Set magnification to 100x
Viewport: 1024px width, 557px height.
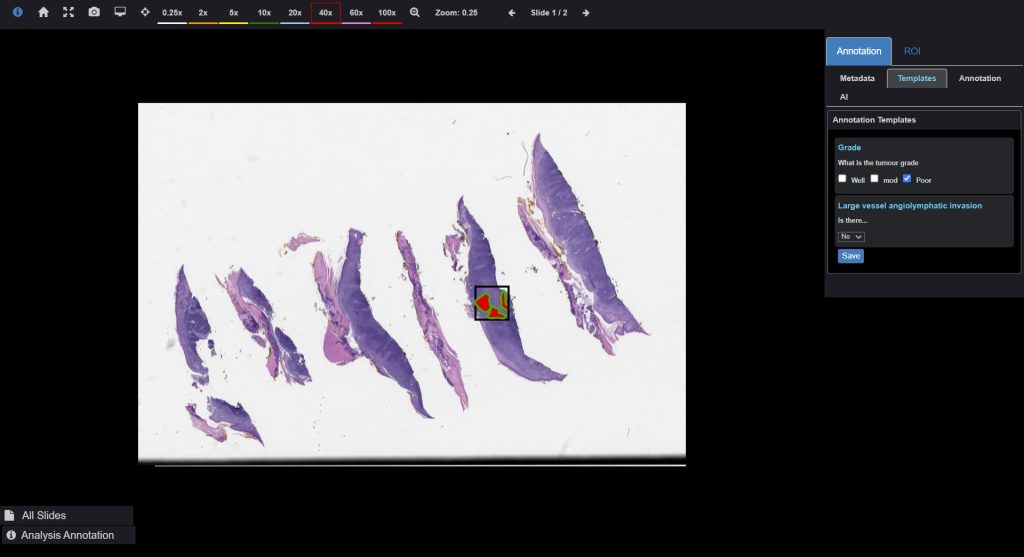tap(387, 13)
